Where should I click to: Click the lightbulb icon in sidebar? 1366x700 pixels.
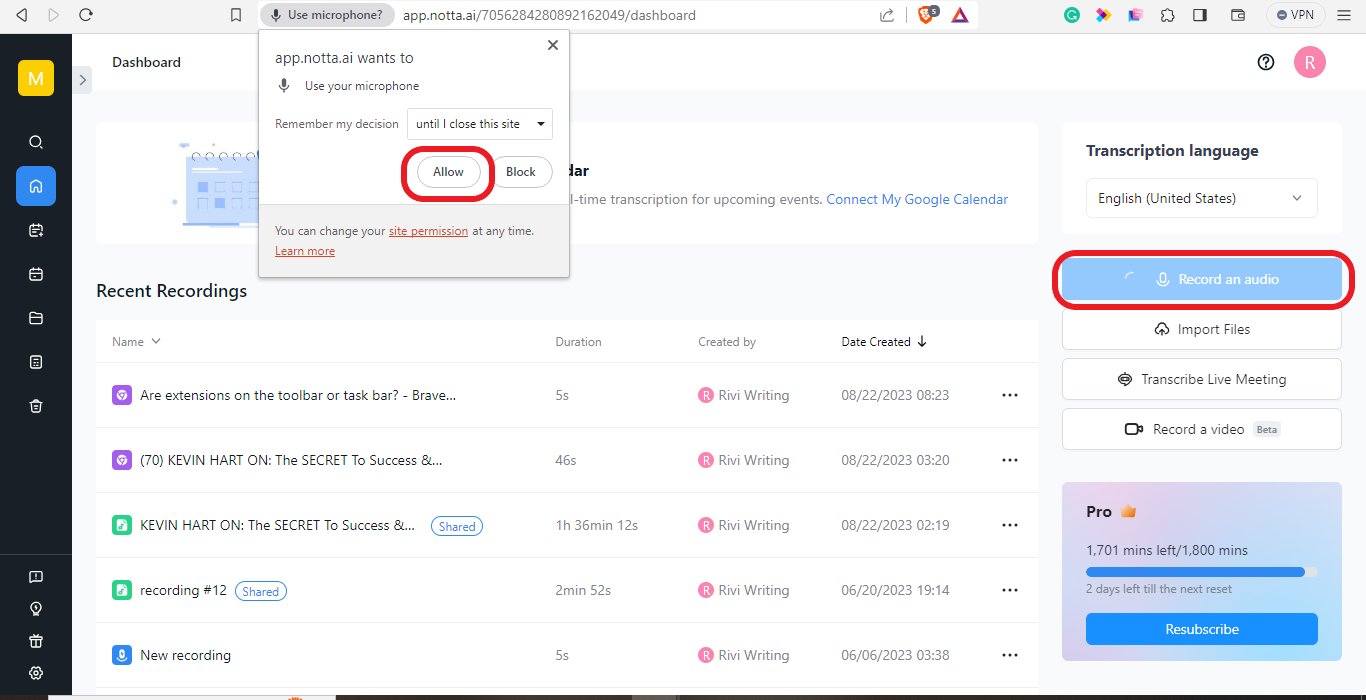pos(36,609)
